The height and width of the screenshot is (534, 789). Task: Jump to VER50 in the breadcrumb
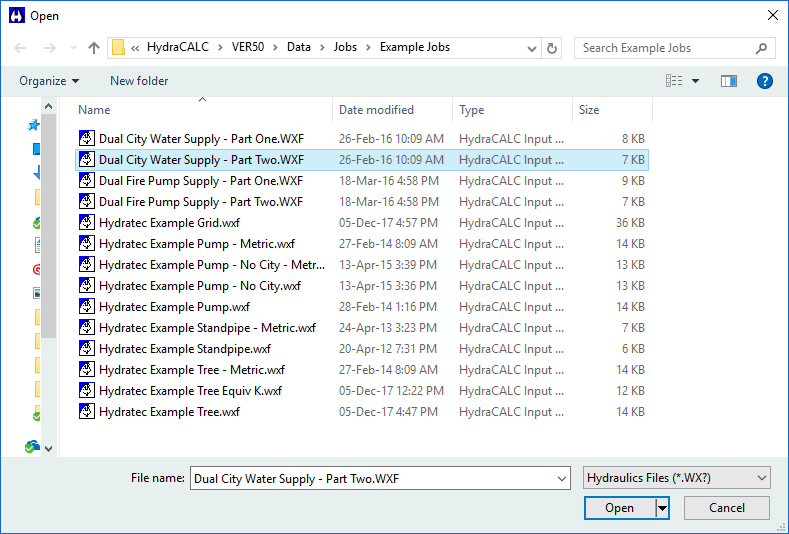pyautogui.click(x=248, y=47)
